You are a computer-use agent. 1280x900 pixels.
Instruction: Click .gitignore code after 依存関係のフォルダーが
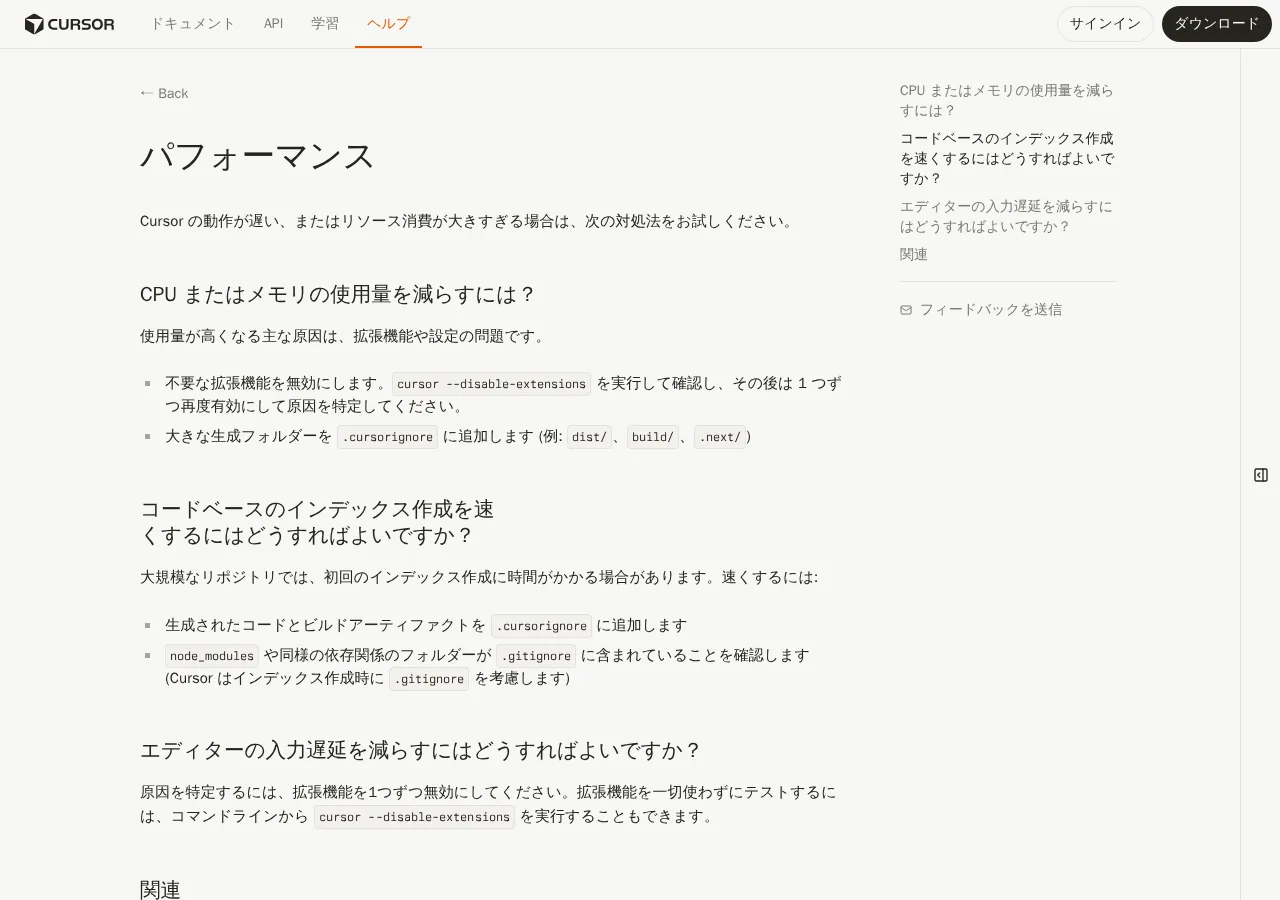[537, 656]
